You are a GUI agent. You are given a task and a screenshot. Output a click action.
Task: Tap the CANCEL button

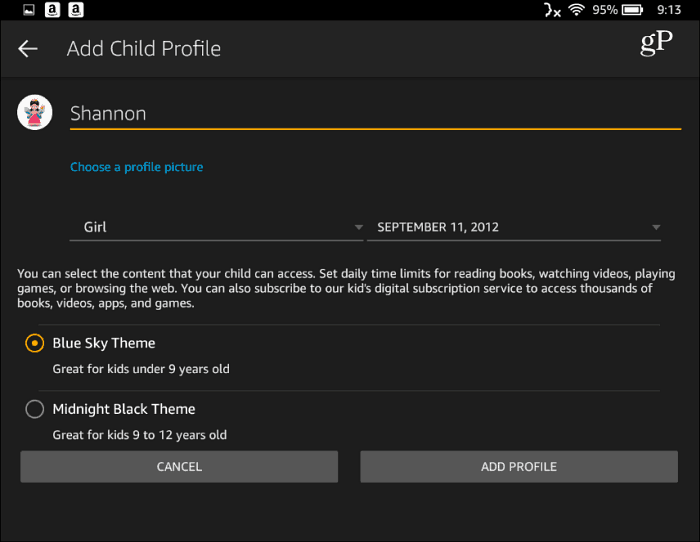pyautogui.click(x=179, y=467)
